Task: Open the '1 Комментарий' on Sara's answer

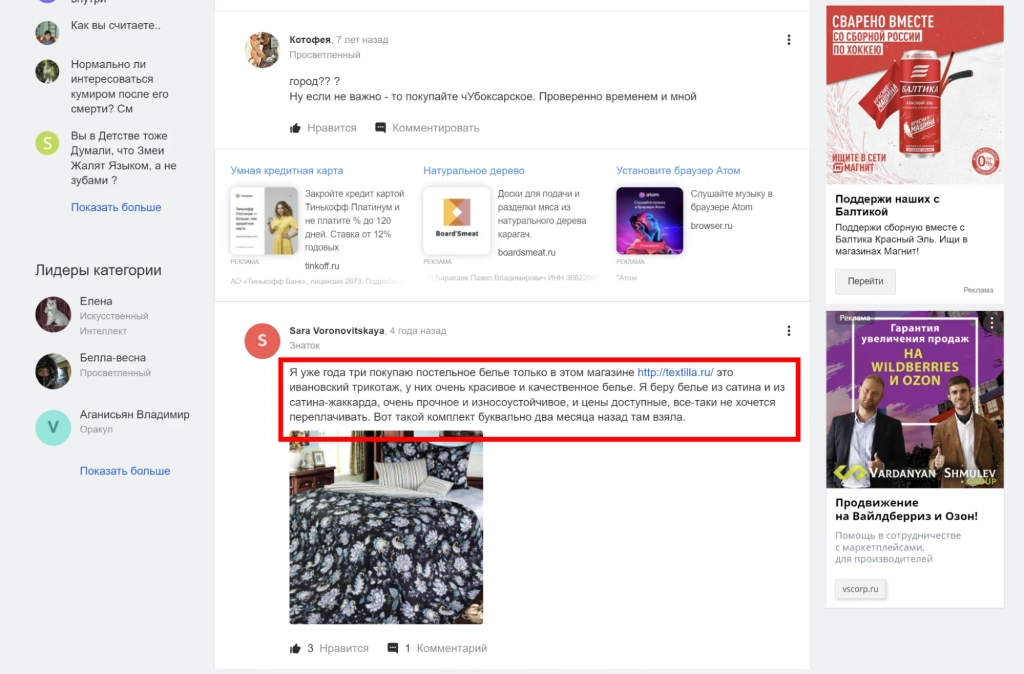Action: tap(446, 649)
